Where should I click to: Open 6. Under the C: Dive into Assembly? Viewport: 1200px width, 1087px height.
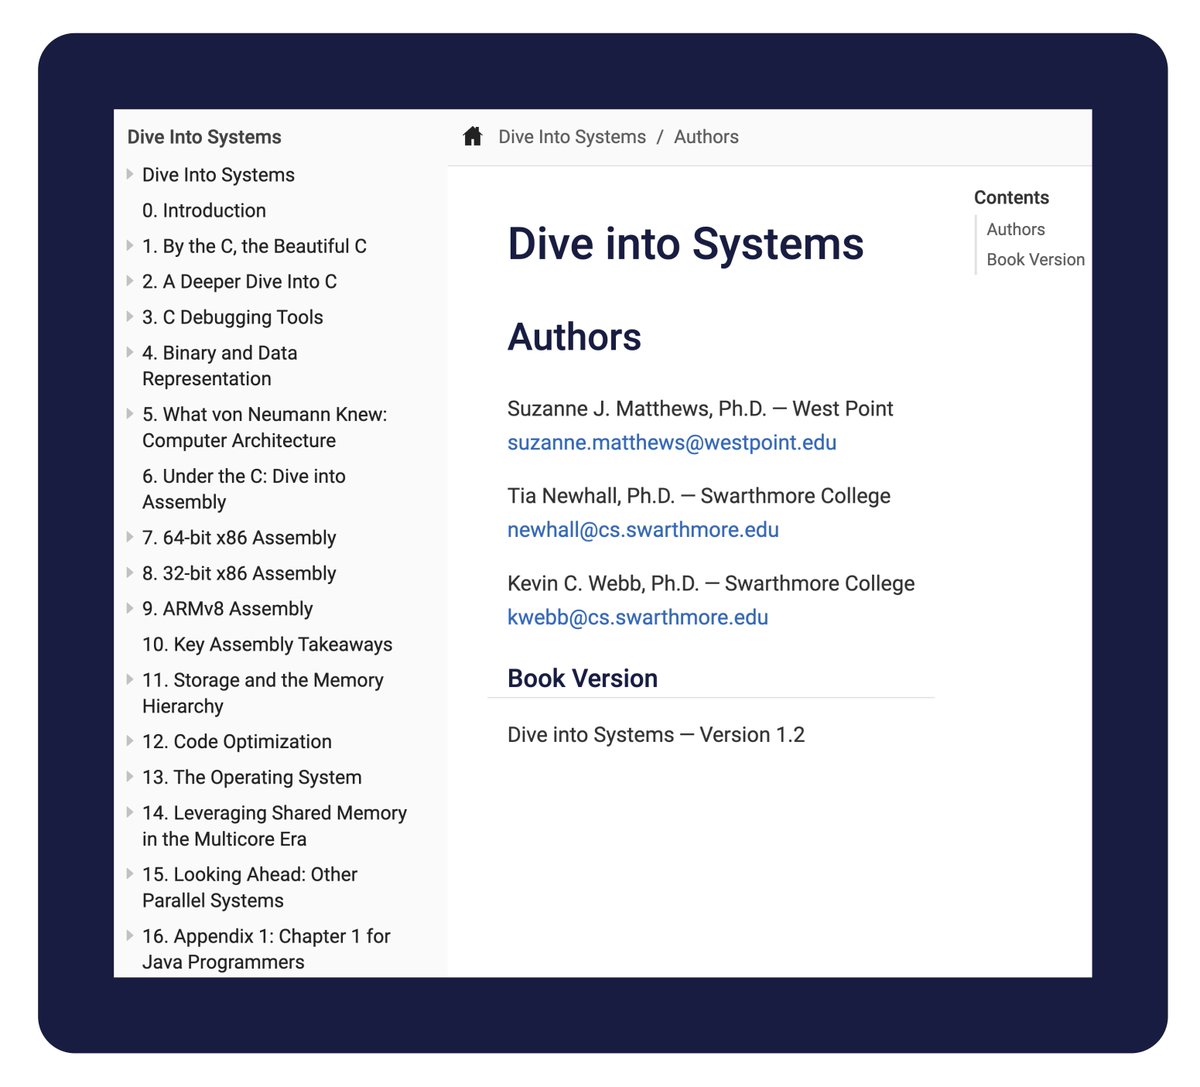pos(244,489)
